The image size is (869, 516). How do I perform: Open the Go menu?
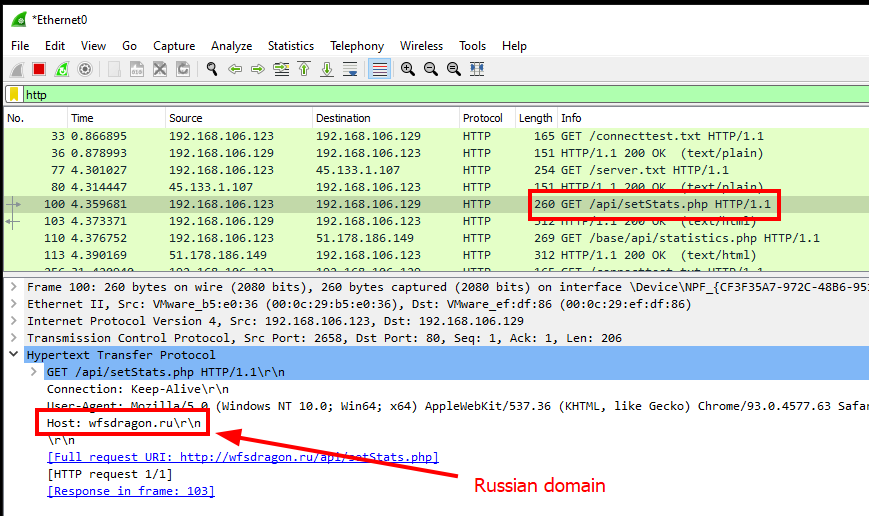(x=129, y=46)
